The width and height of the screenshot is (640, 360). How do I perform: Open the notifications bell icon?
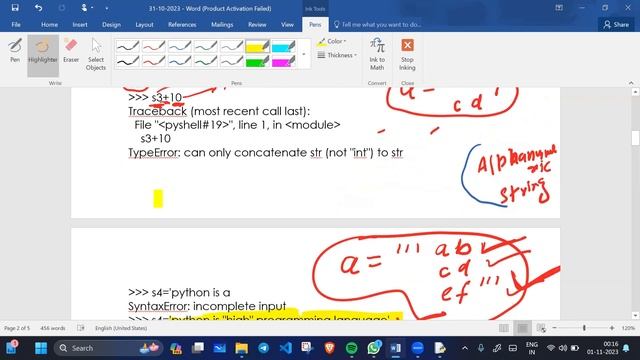pos(626,348)
